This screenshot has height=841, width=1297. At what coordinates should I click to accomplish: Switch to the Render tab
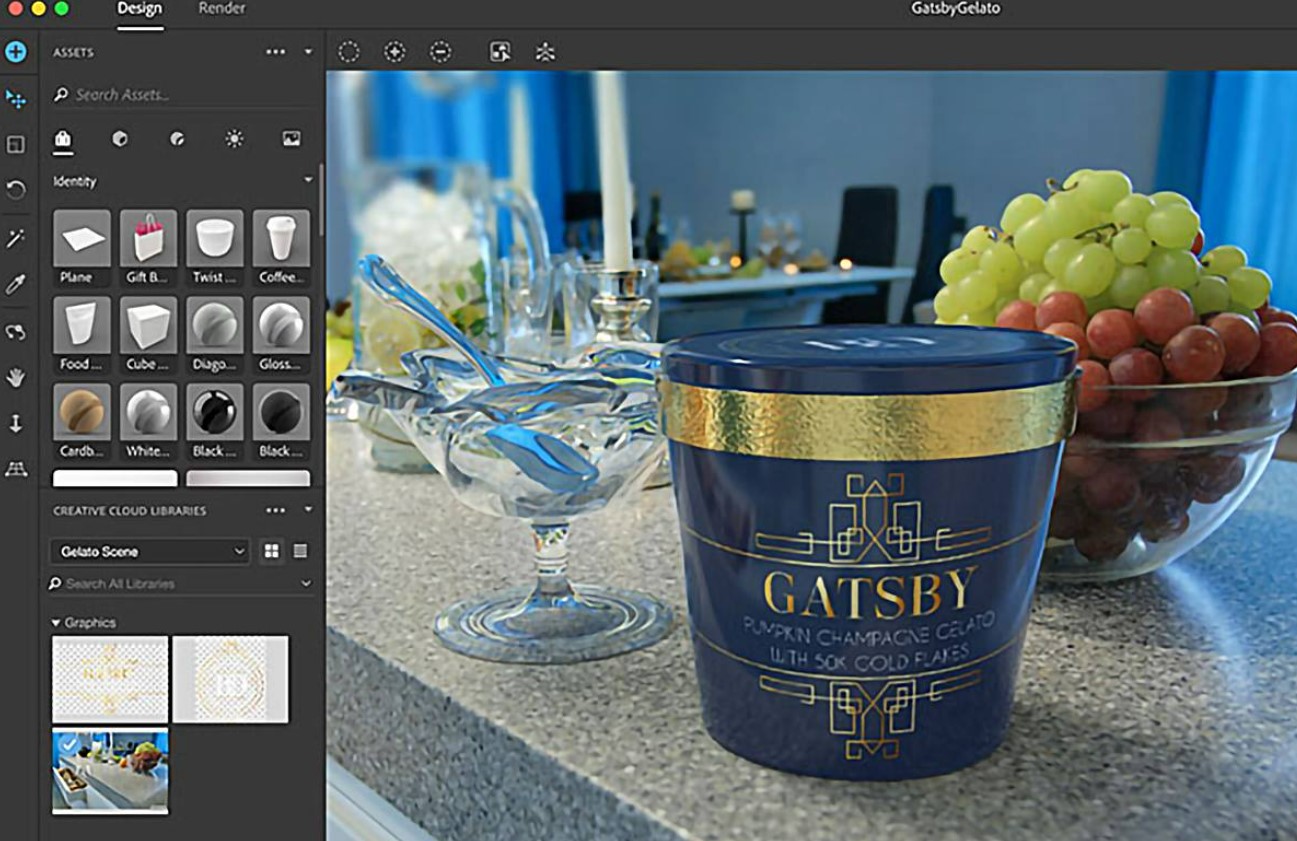click(221, 9)
